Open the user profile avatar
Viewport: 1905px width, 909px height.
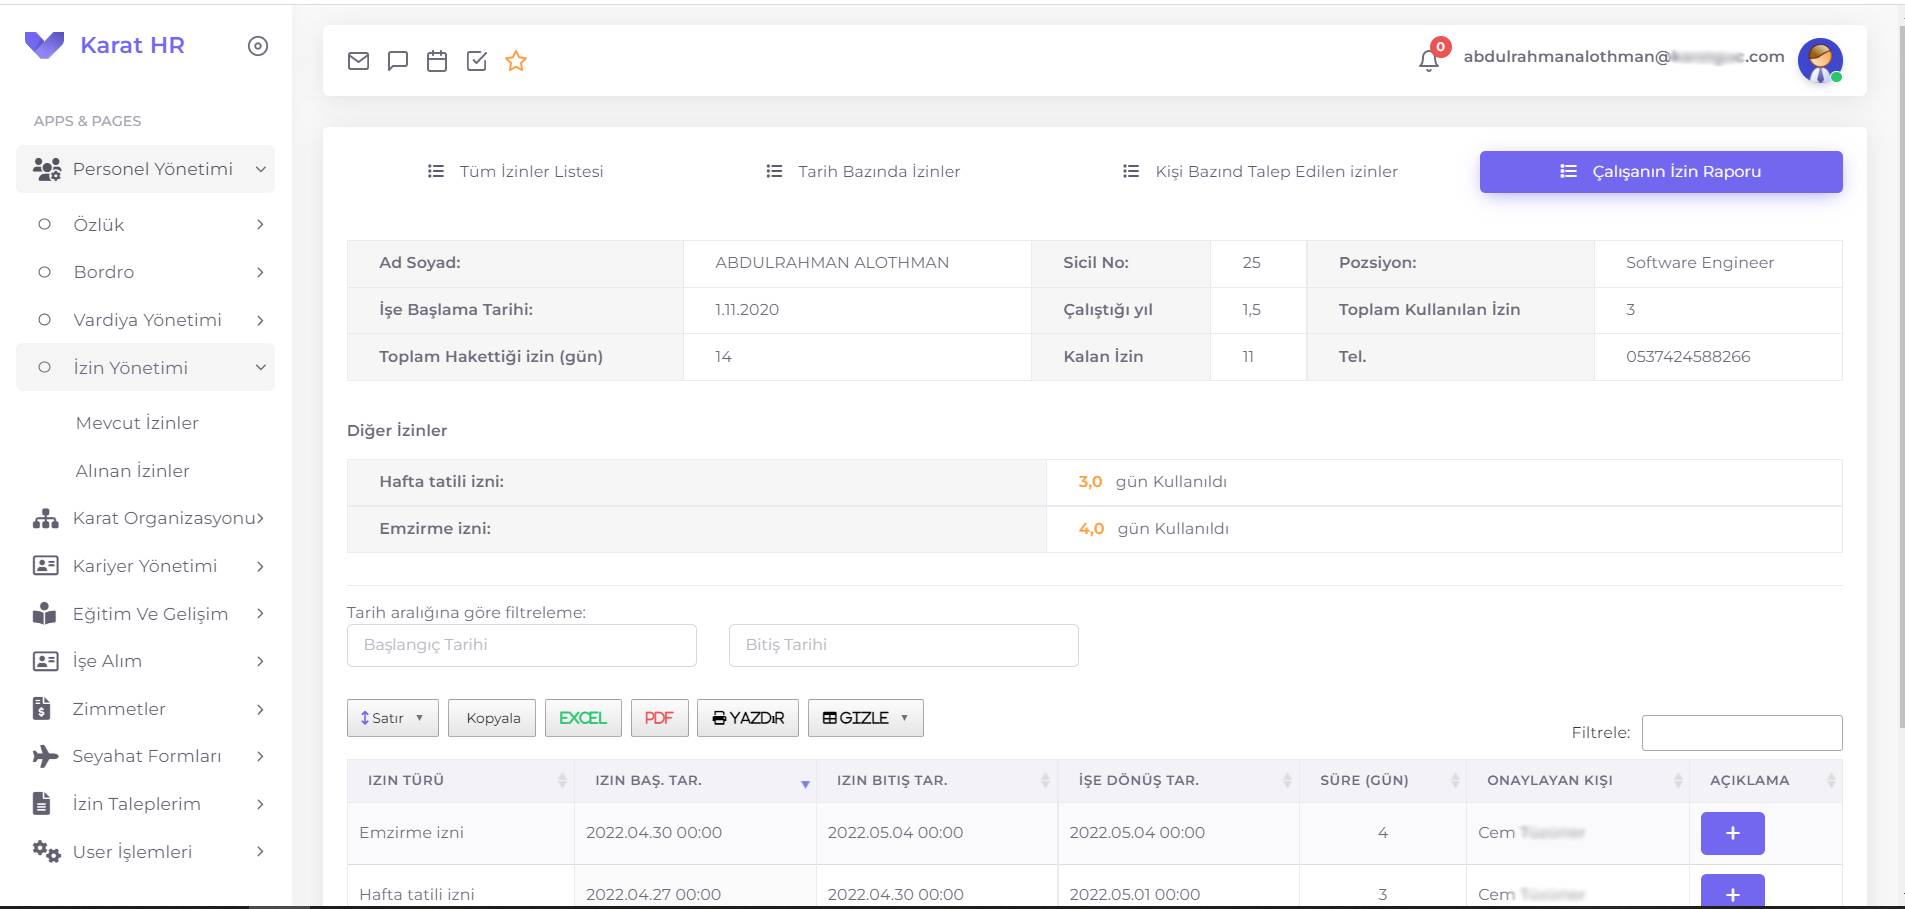(x=1822, y=60)
